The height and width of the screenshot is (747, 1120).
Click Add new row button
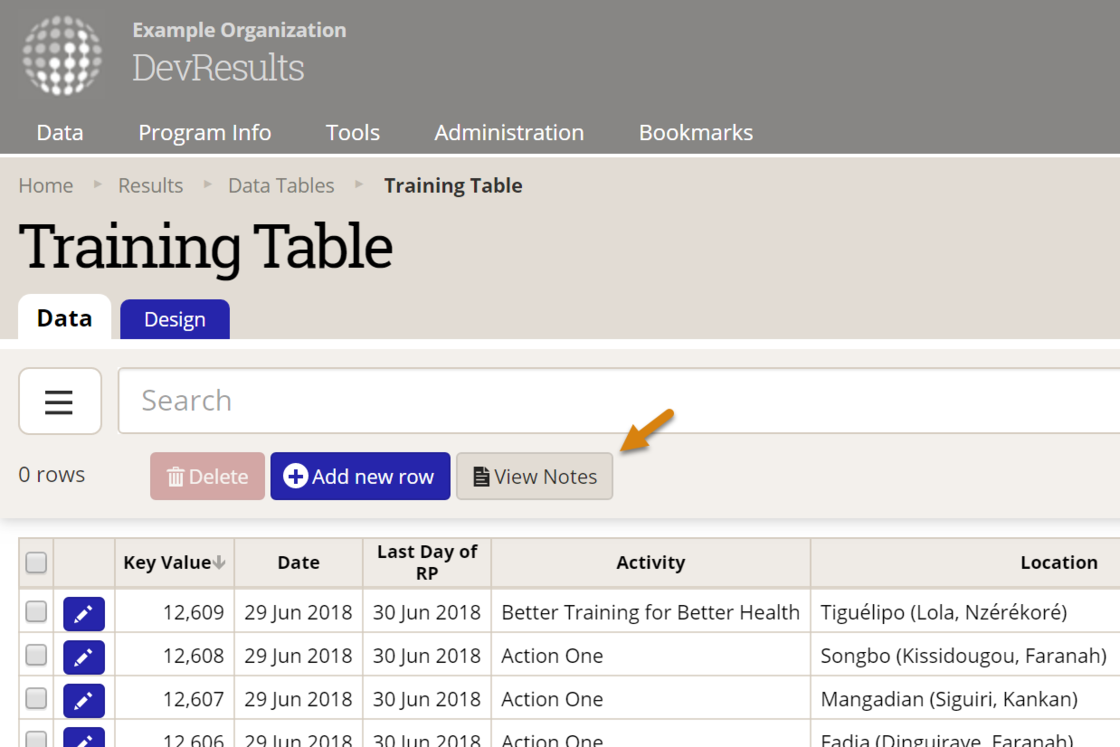pyautogui.click(x=360, y=476)
